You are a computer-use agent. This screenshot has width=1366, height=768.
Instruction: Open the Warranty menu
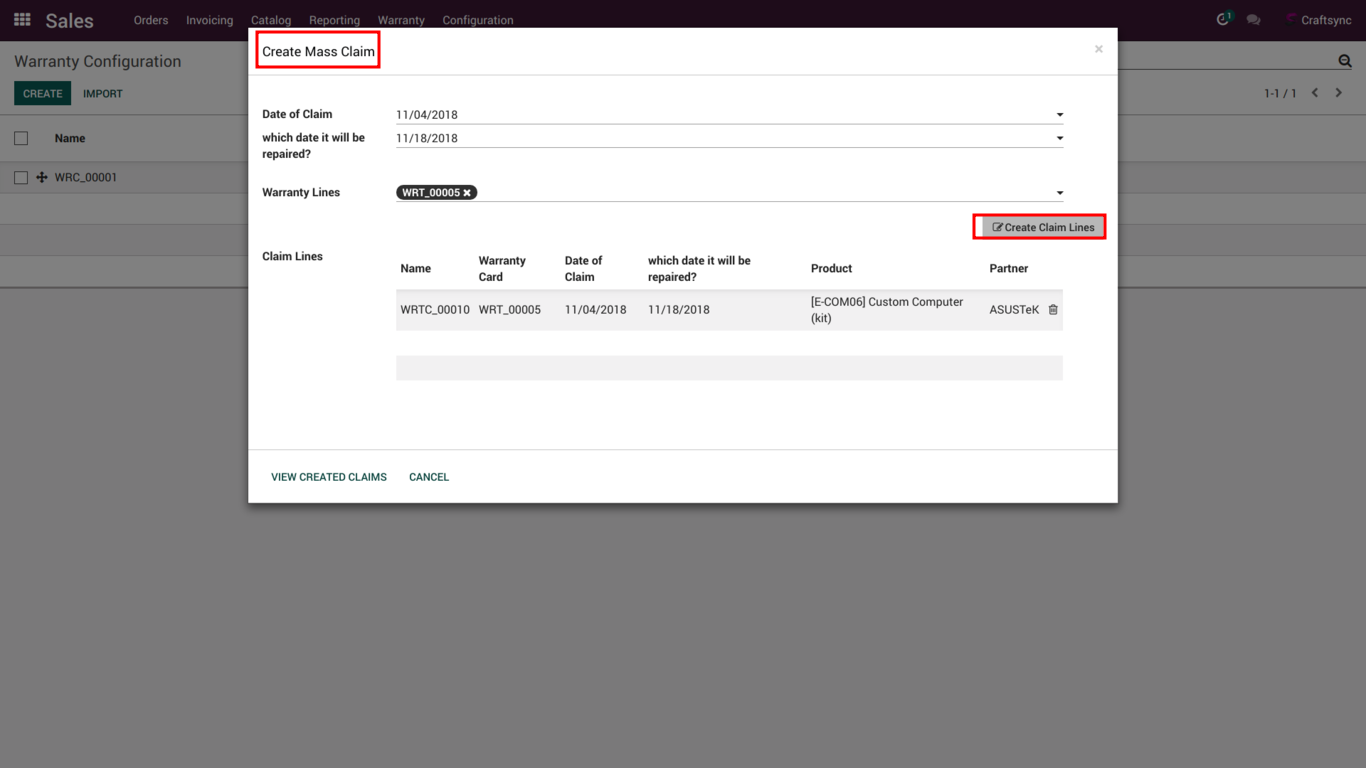coord(401,20)
